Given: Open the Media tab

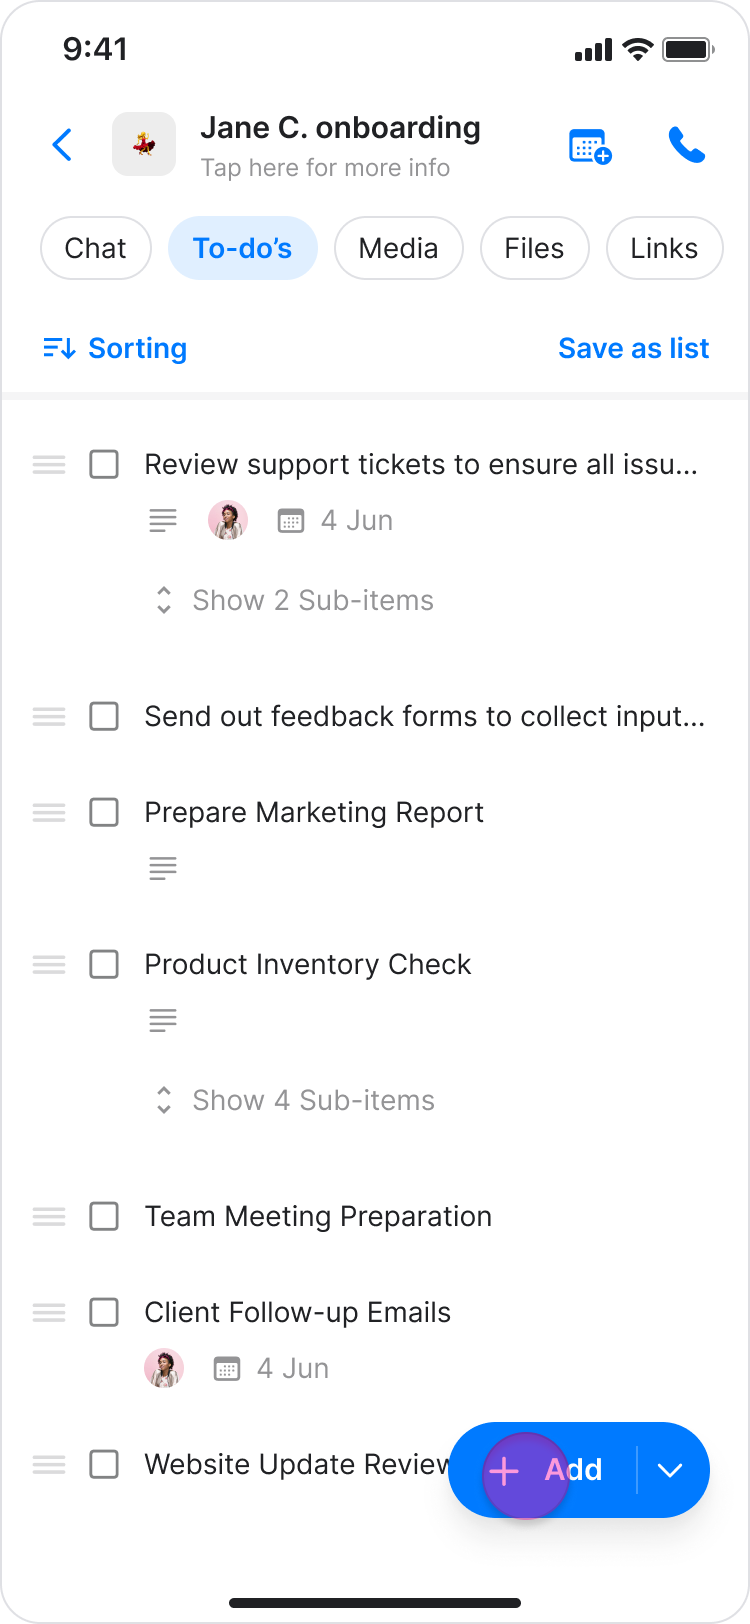Looking at the screenshot, I should [x=398, y=248].
